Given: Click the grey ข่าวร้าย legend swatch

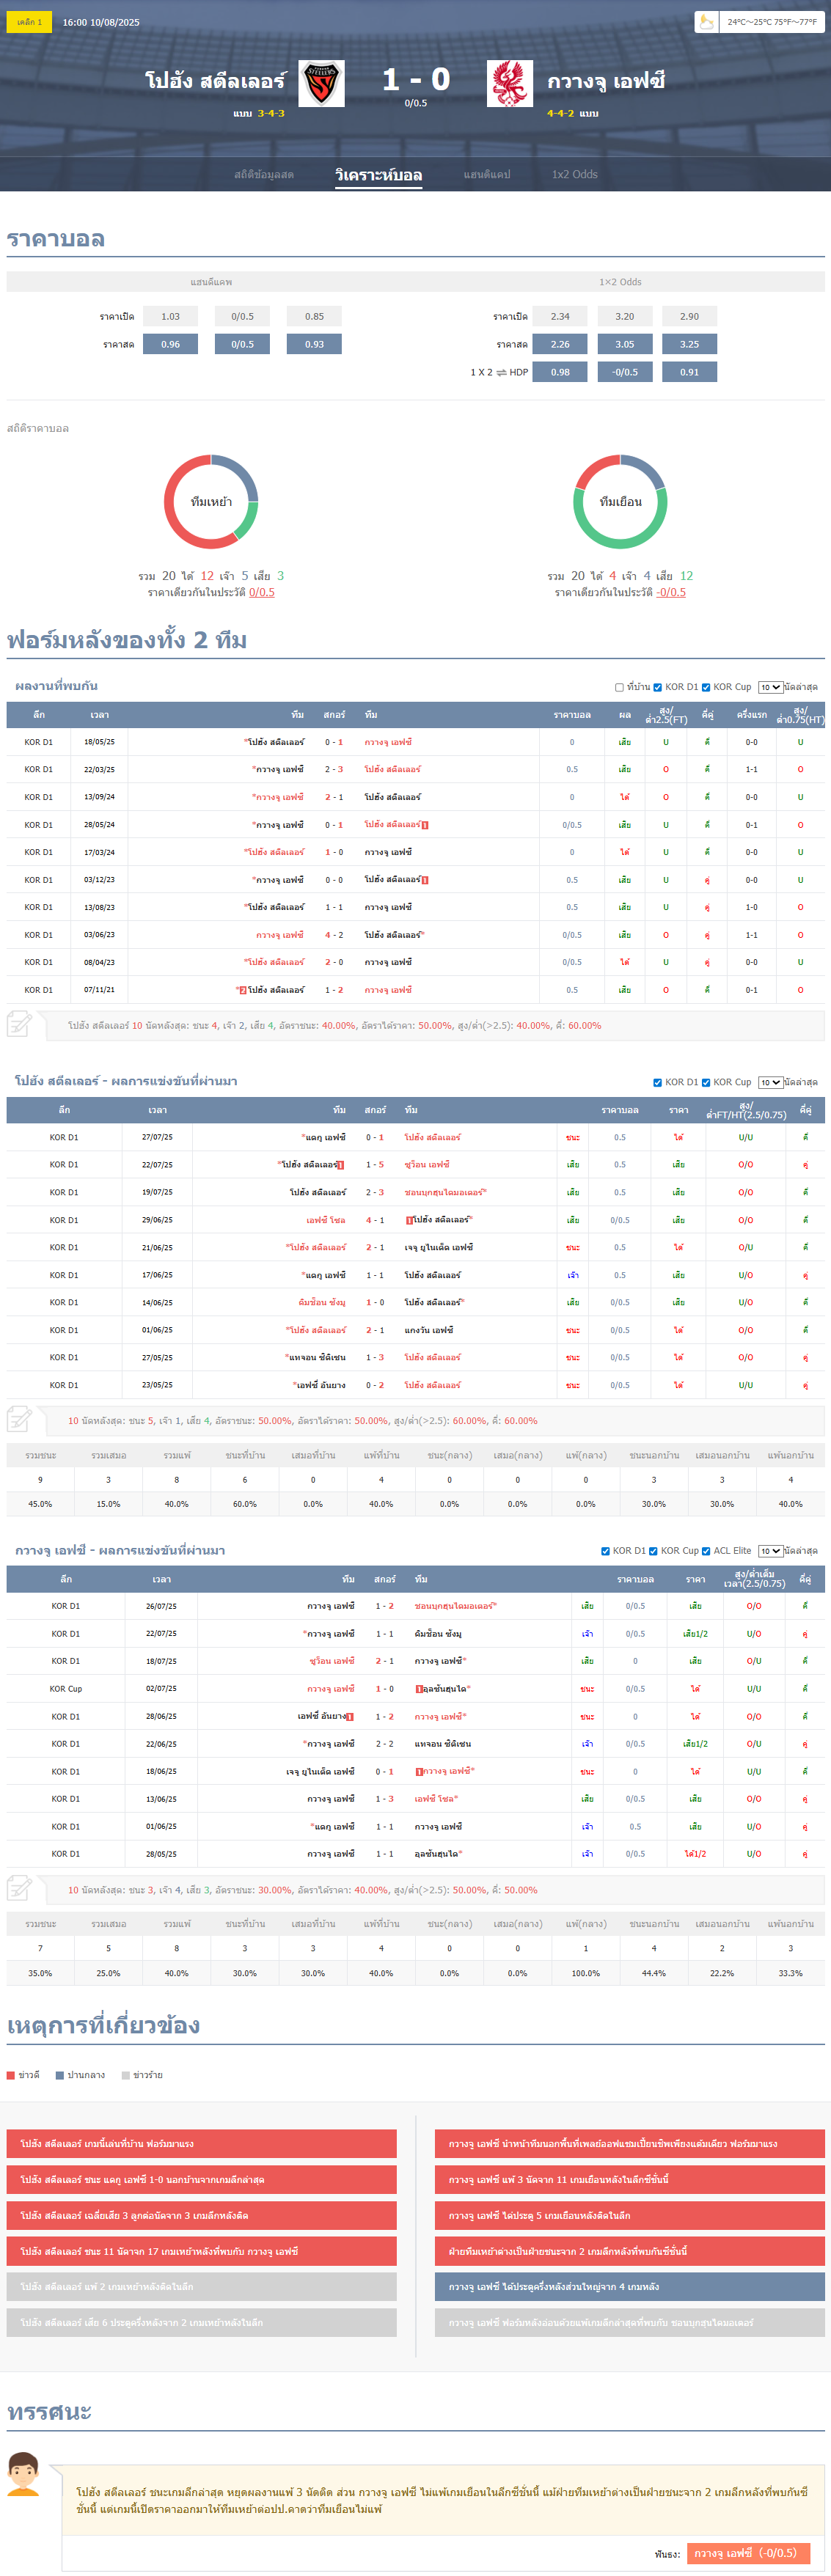Looking at the screenshot, I should [x=126, y=2075].
